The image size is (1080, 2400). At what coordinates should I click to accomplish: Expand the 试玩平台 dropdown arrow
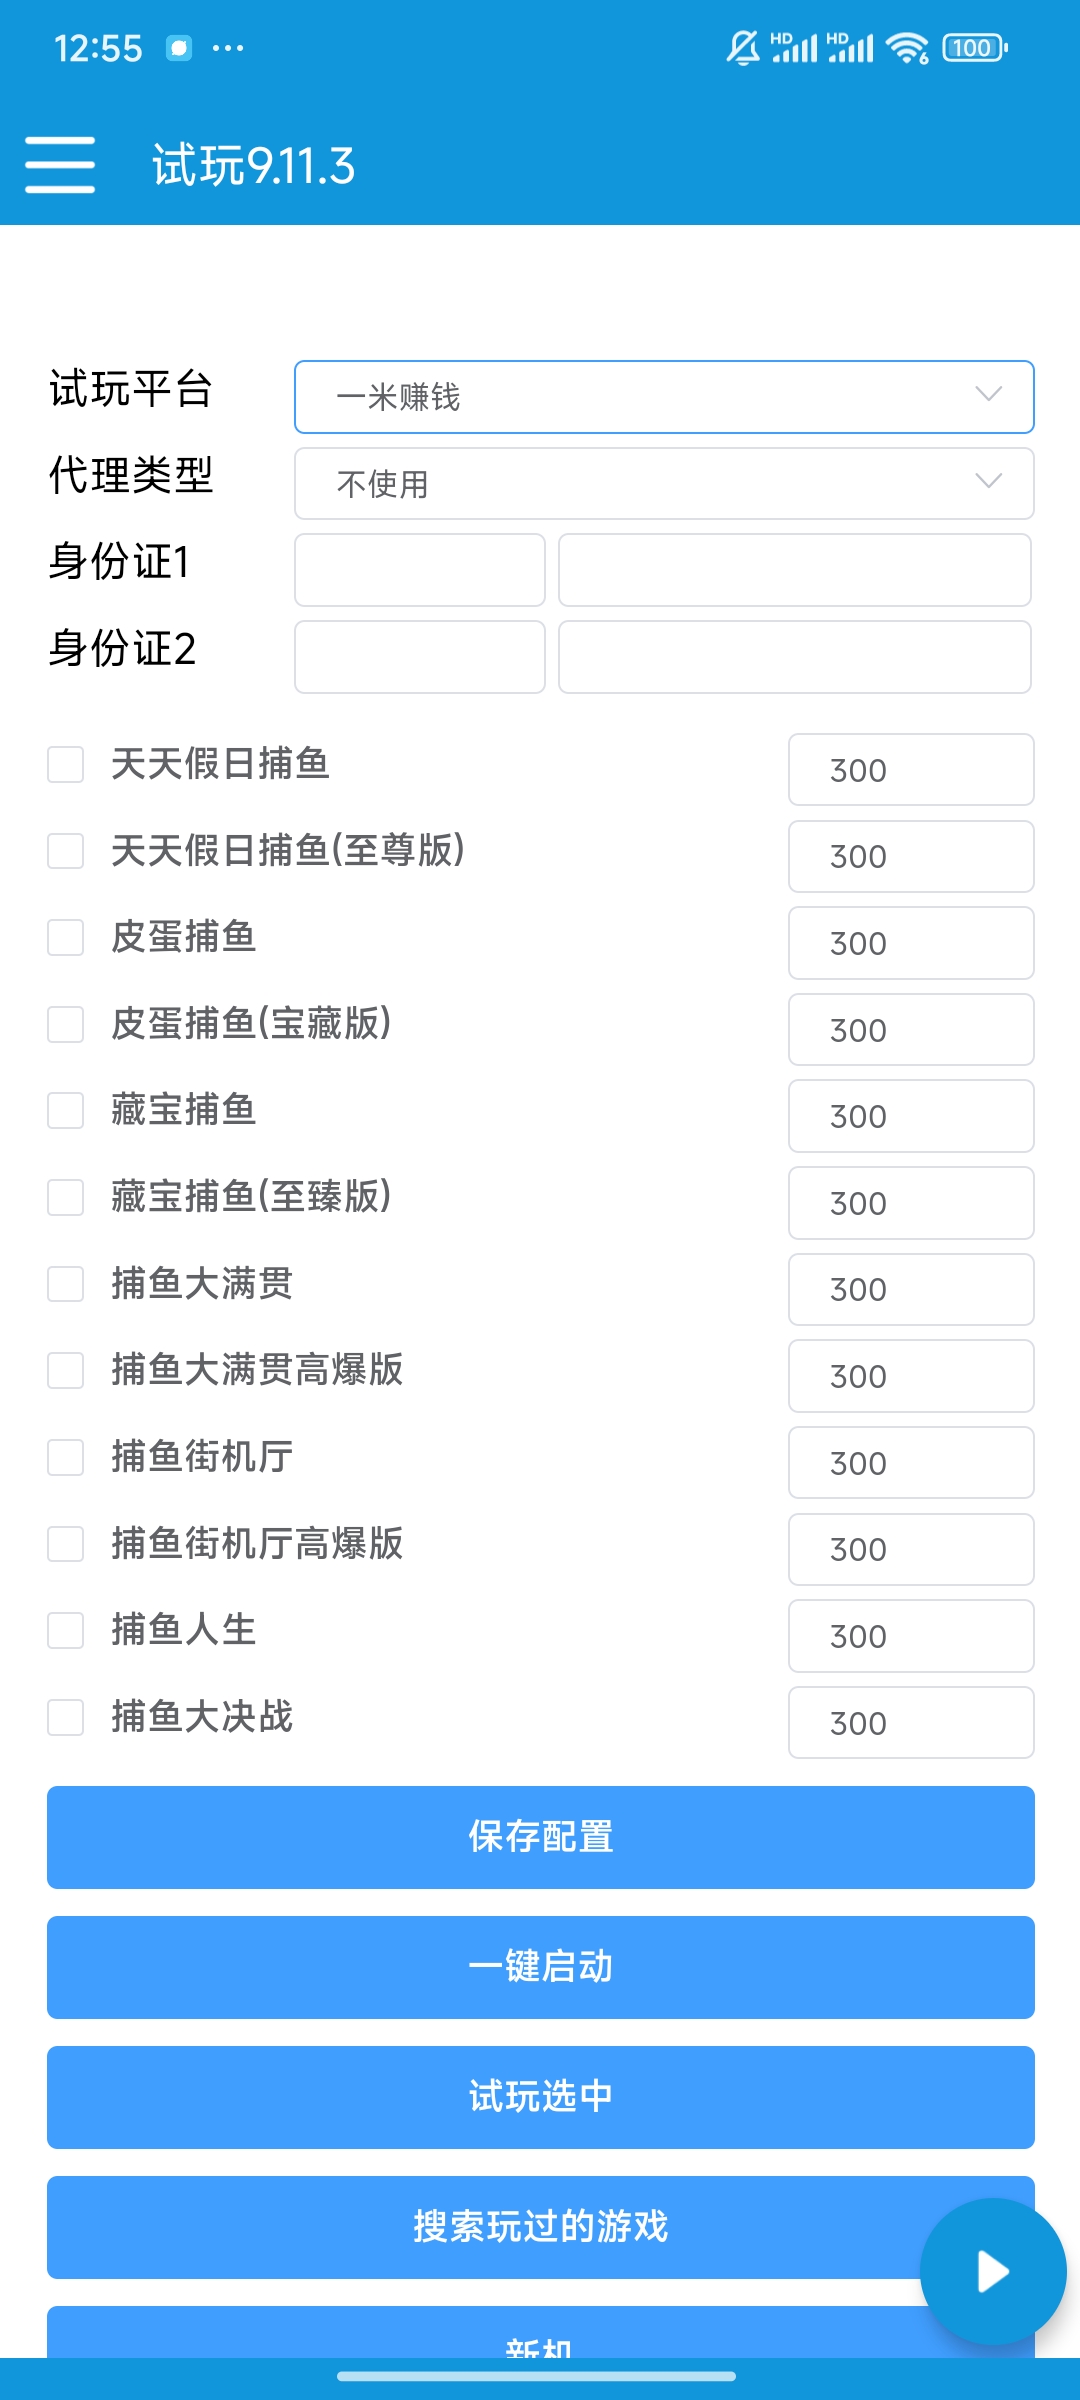click(988, 395)
